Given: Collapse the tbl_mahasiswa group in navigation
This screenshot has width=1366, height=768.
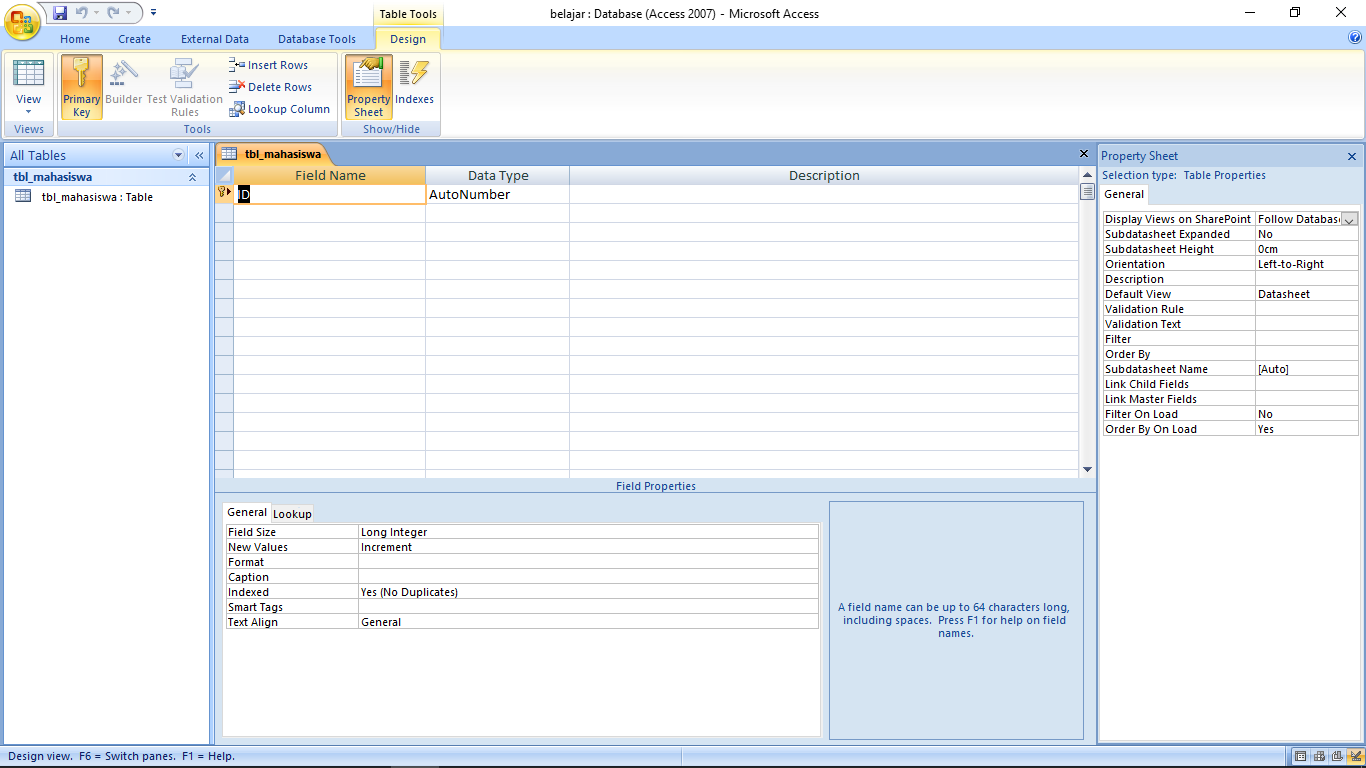Looking at the screenshot, I should click(x=192, y=177).
